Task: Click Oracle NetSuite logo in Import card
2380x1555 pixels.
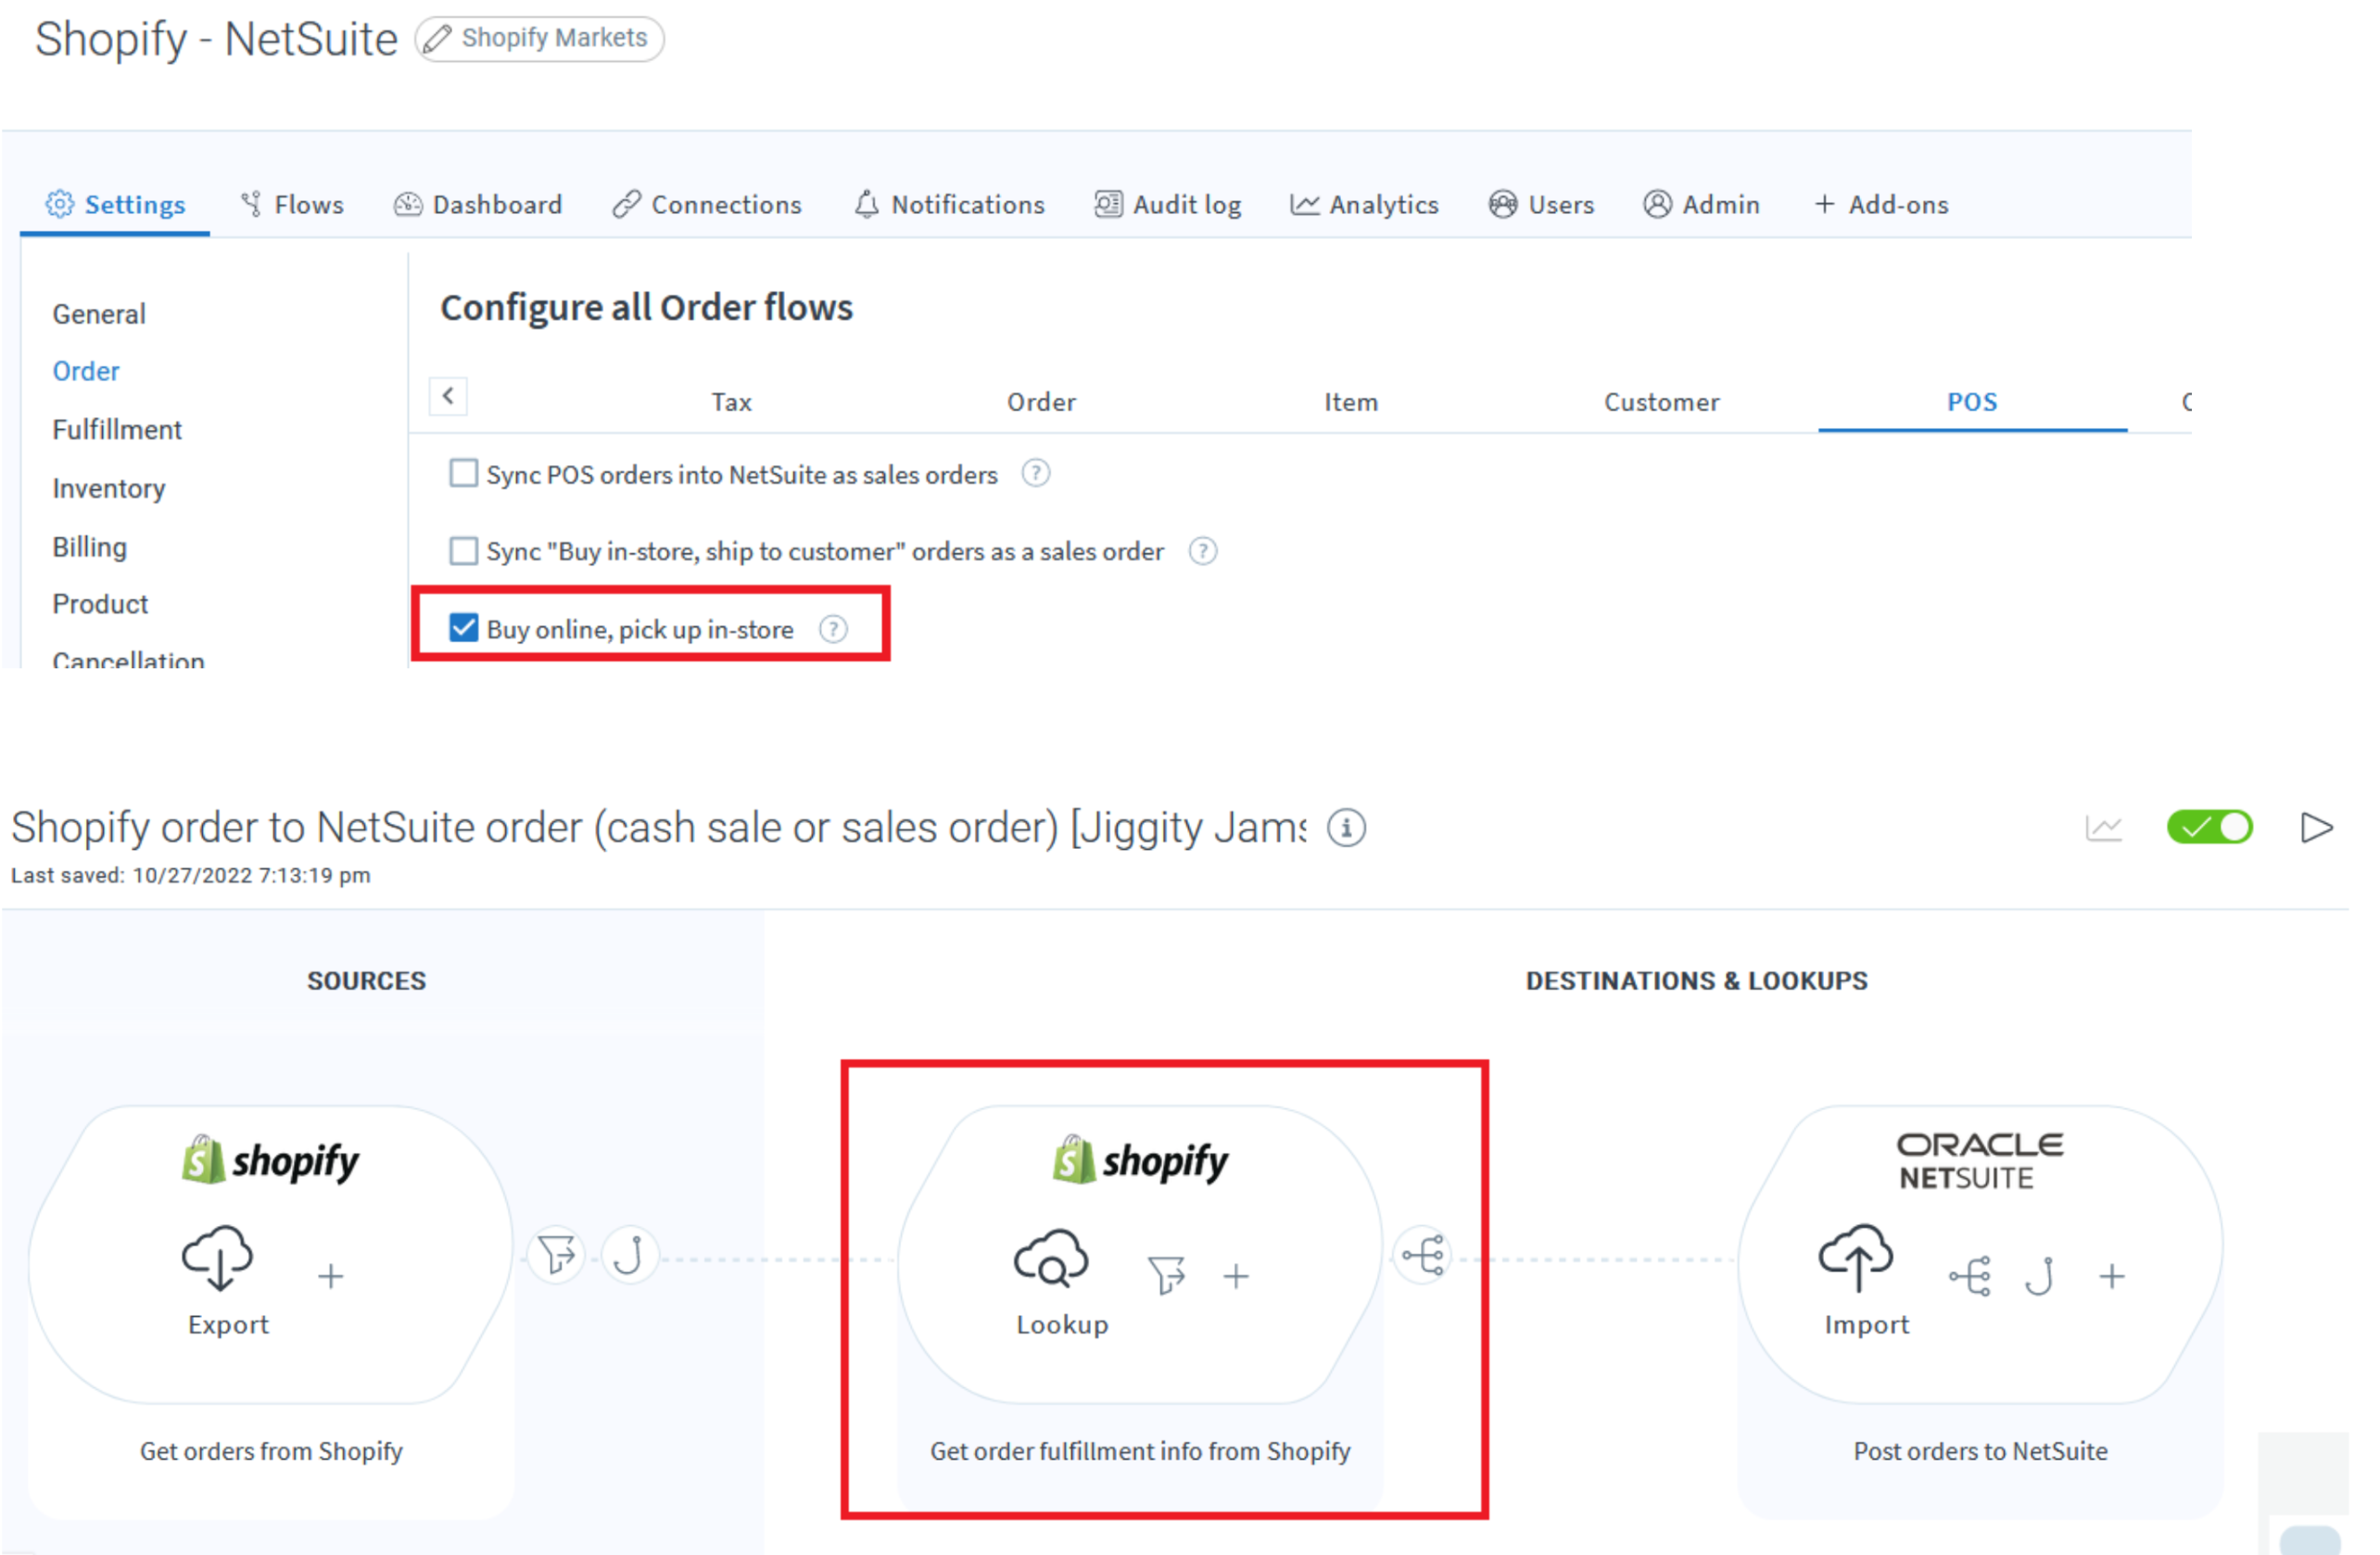Action: coord(1979,1161)
